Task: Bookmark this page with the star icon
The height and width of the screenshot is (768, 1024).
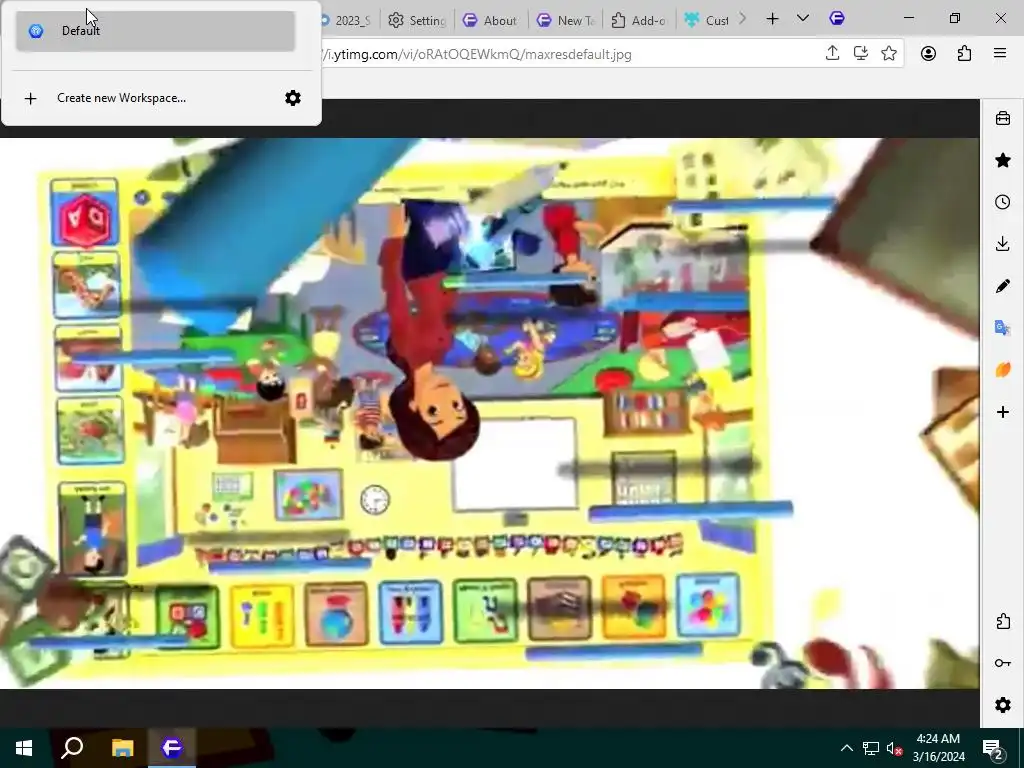Action: coord(889,54)
